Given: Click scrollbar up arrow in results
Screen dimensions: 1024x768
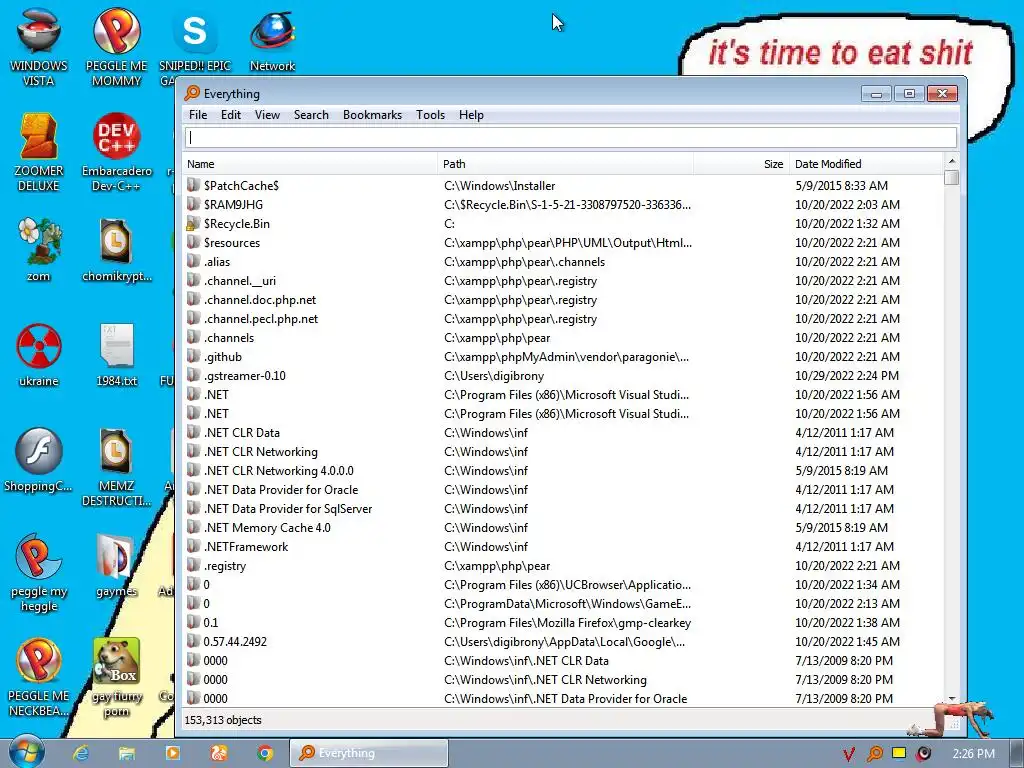Looking at the screenshot, I should [952, 161].
